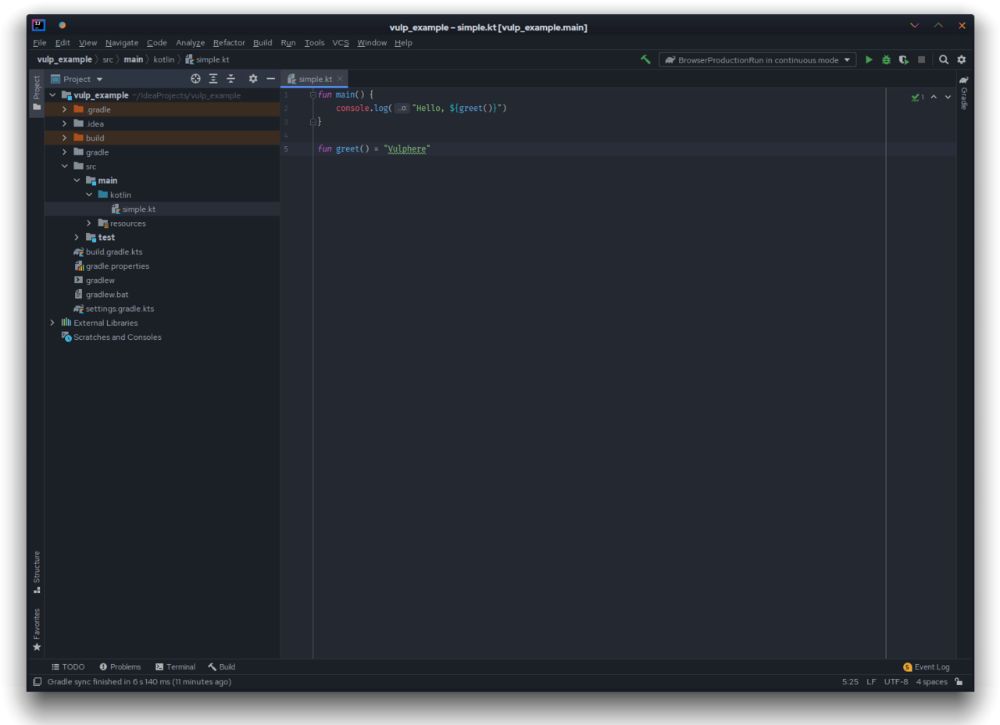Open Terminal tool window
Screen dimensions: 1000x725
[175, 667]
